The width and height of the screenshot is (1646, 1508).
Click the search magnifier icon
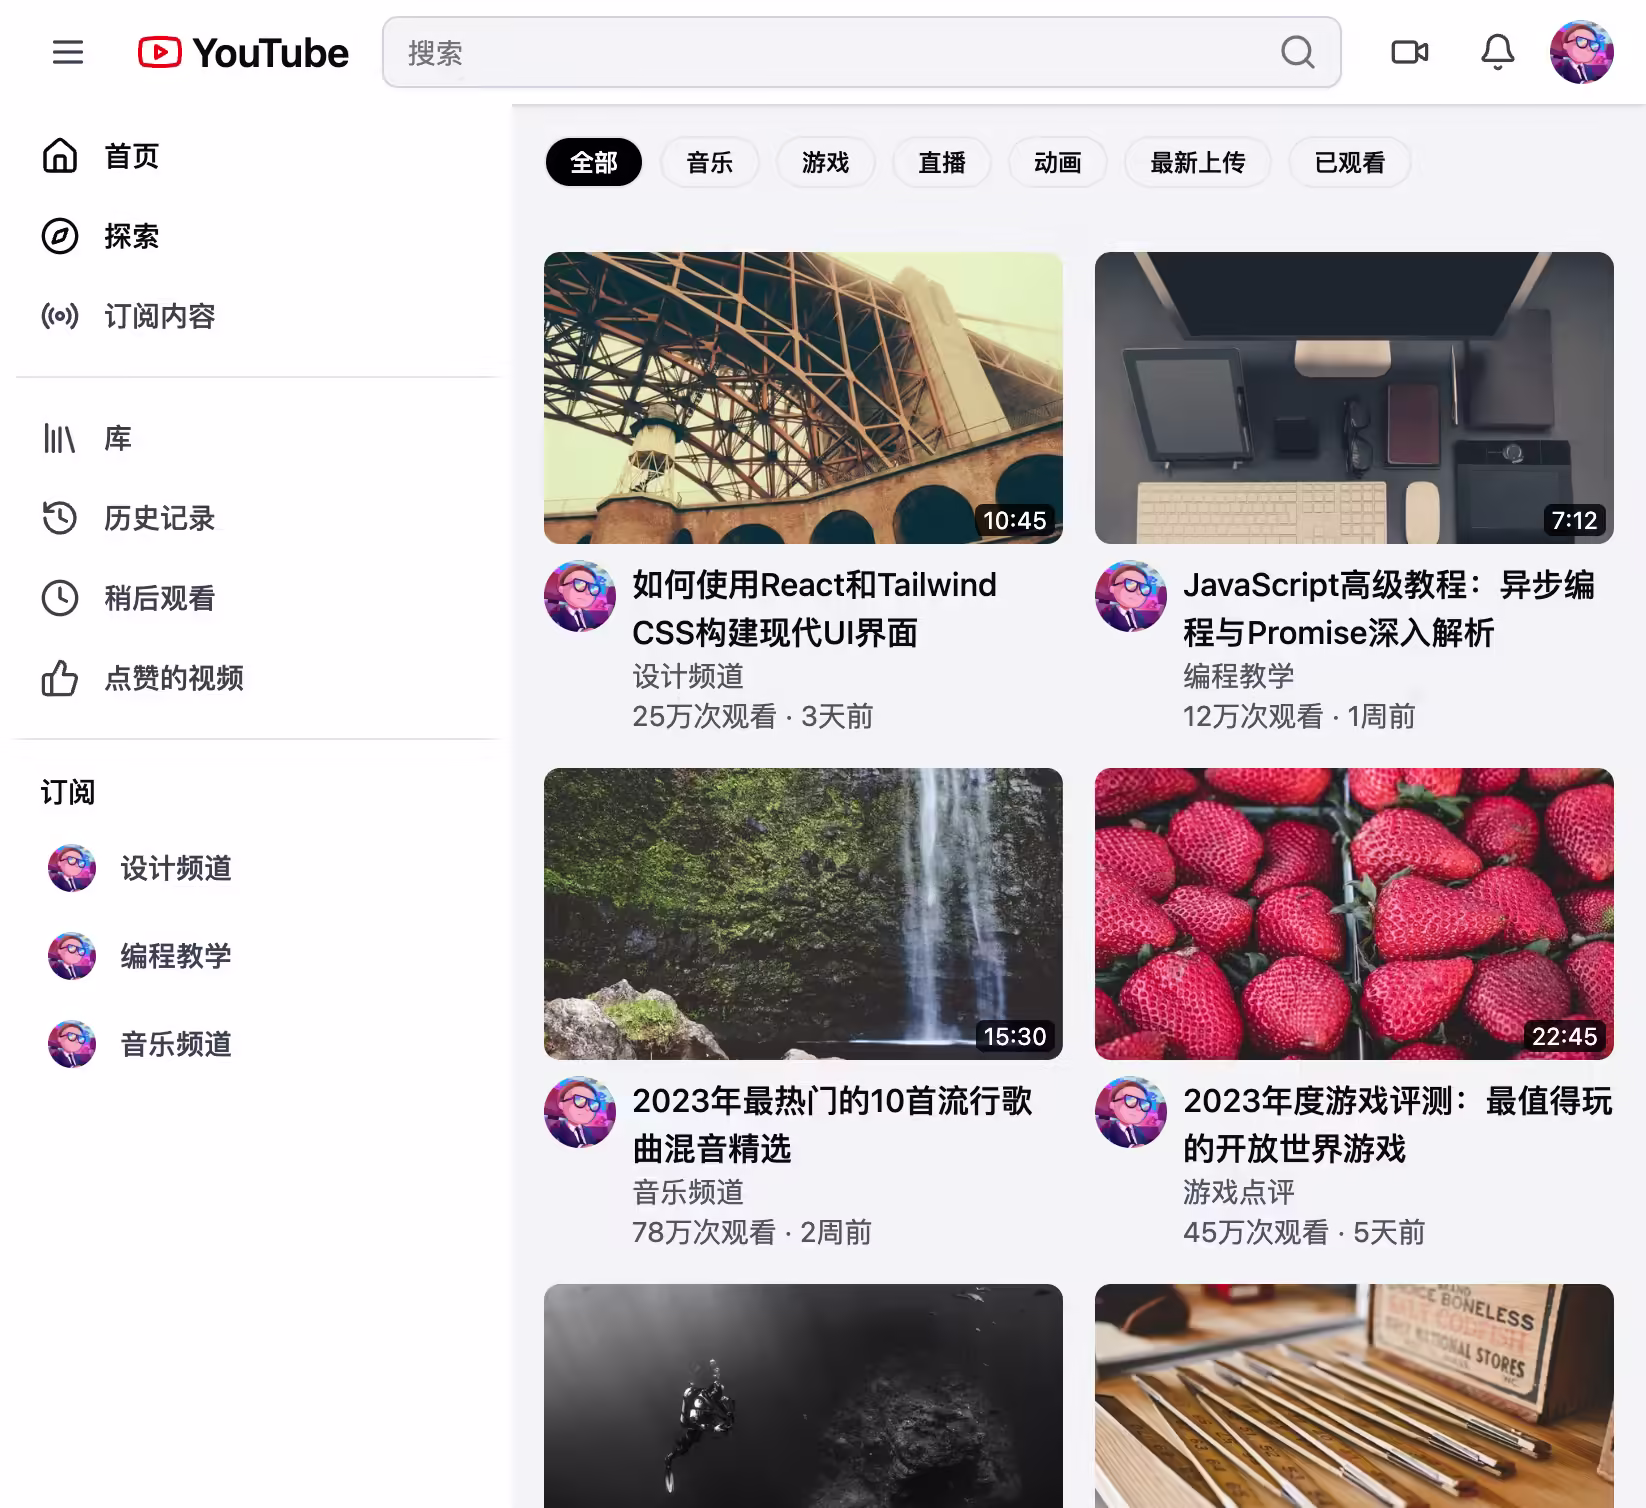coord(1297,52)
